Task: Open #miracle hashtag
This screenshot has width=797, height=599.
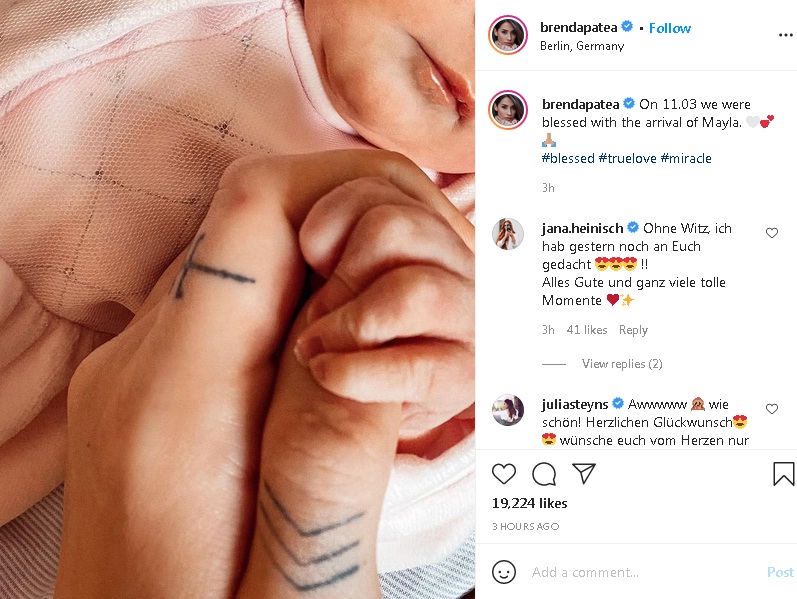Action: click(686, 158)
